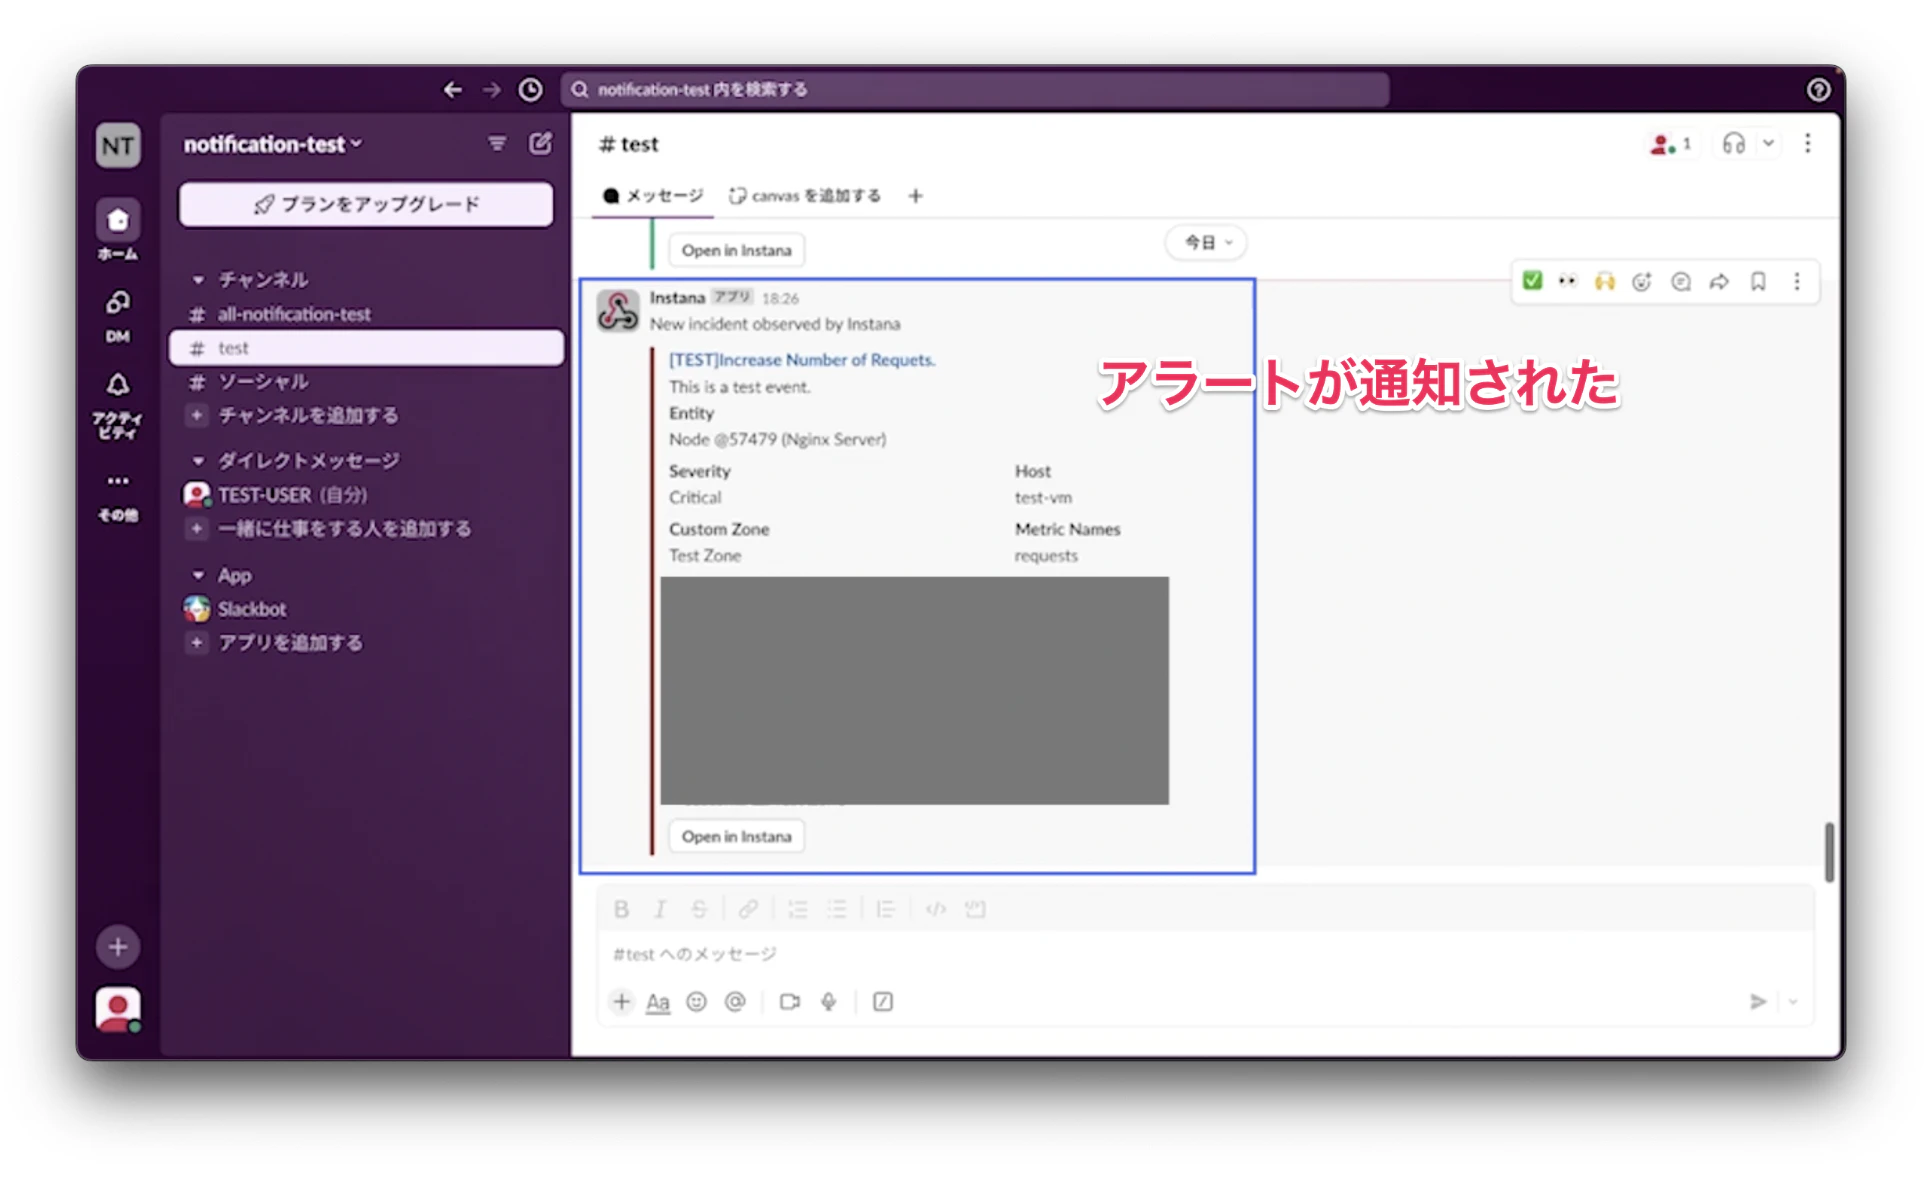Show or hide formatting with the Aa button
This screenshot has width=1932, height=1188.
coord(657,1002)
